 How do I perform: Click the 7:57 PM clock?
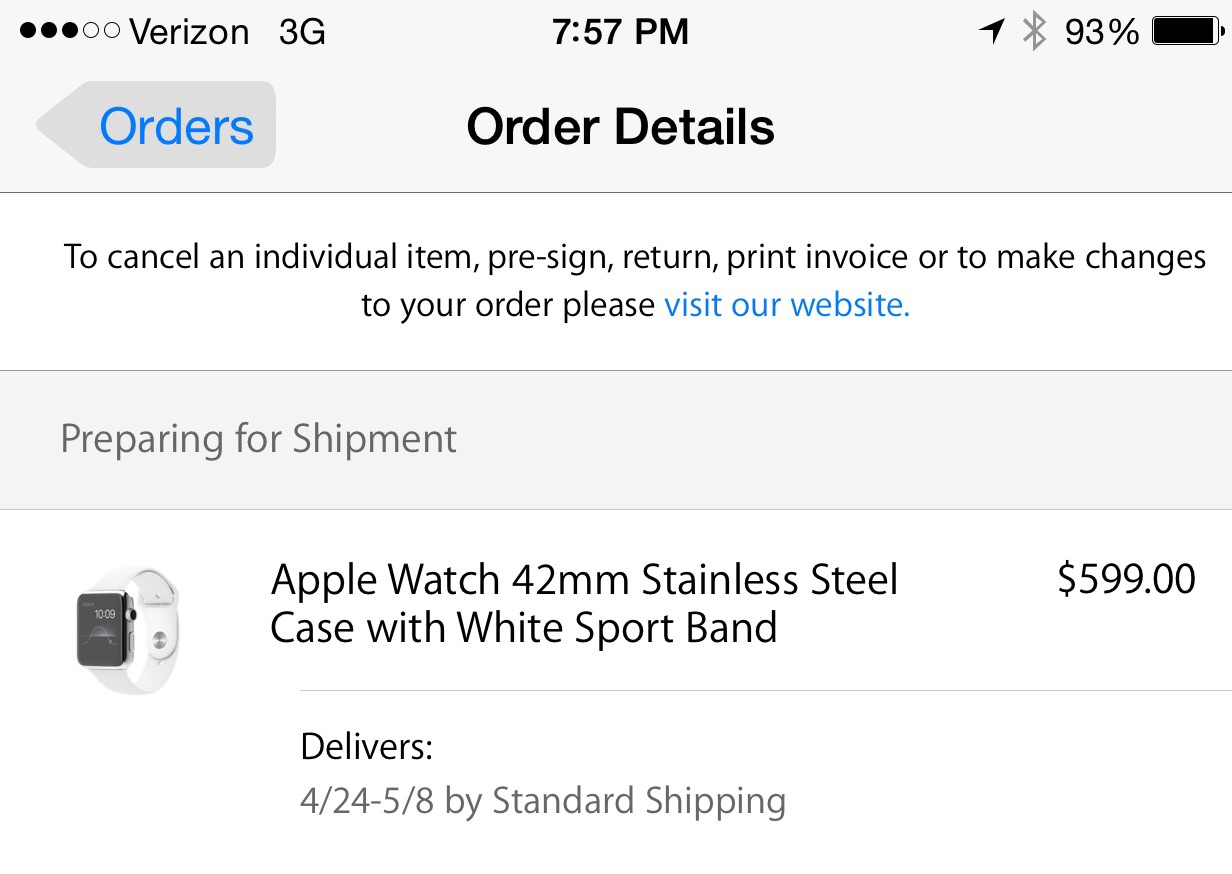coord(620,32)
